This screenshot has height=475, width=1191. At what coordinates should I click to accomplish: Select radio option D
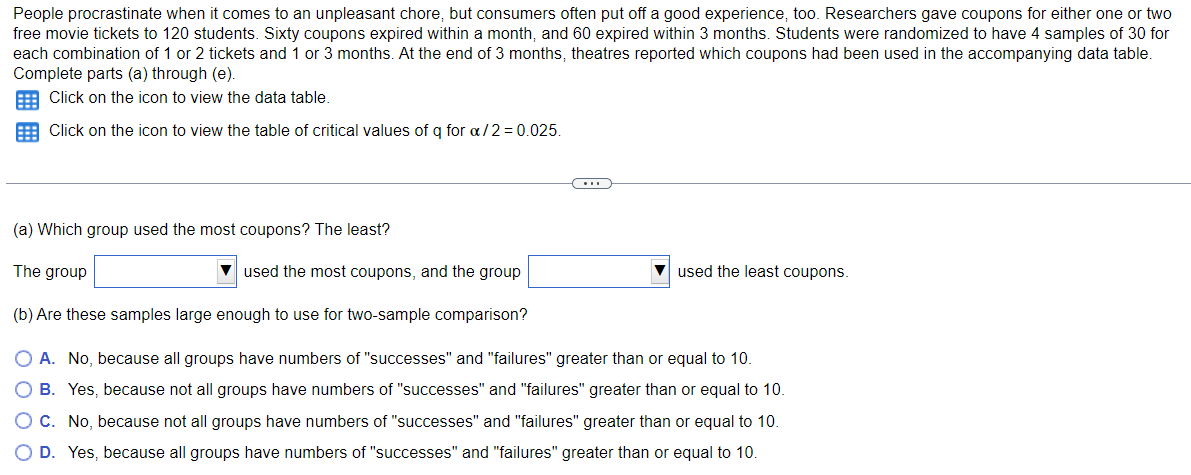coord(24,453)
